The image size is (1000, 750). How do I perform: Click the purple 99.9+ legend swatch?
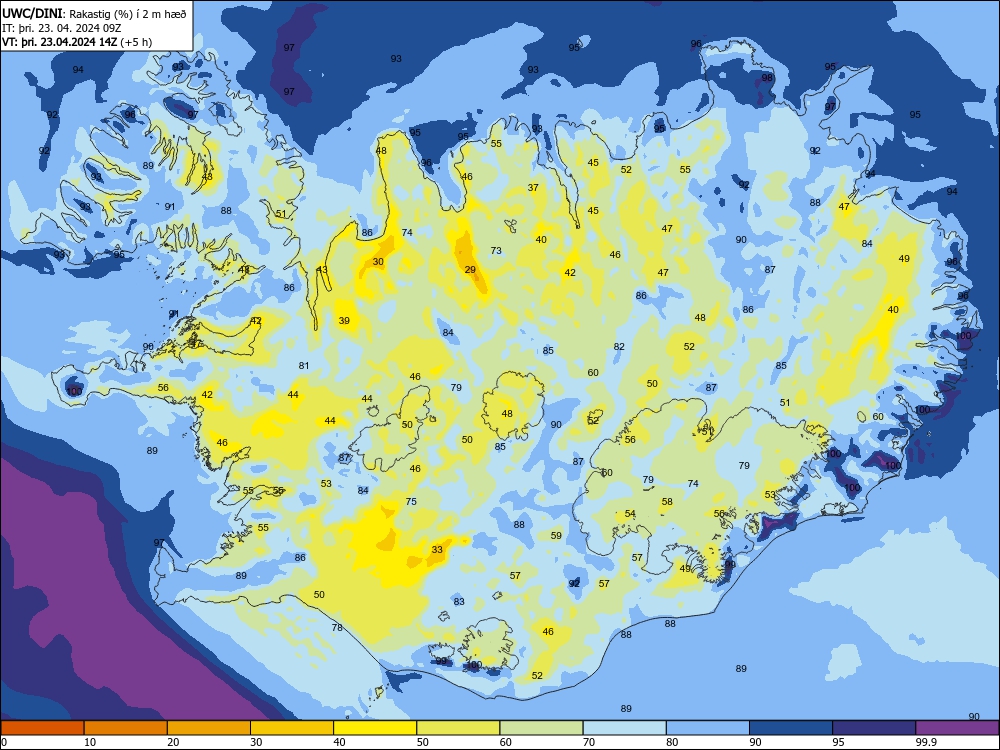point(957,728)
